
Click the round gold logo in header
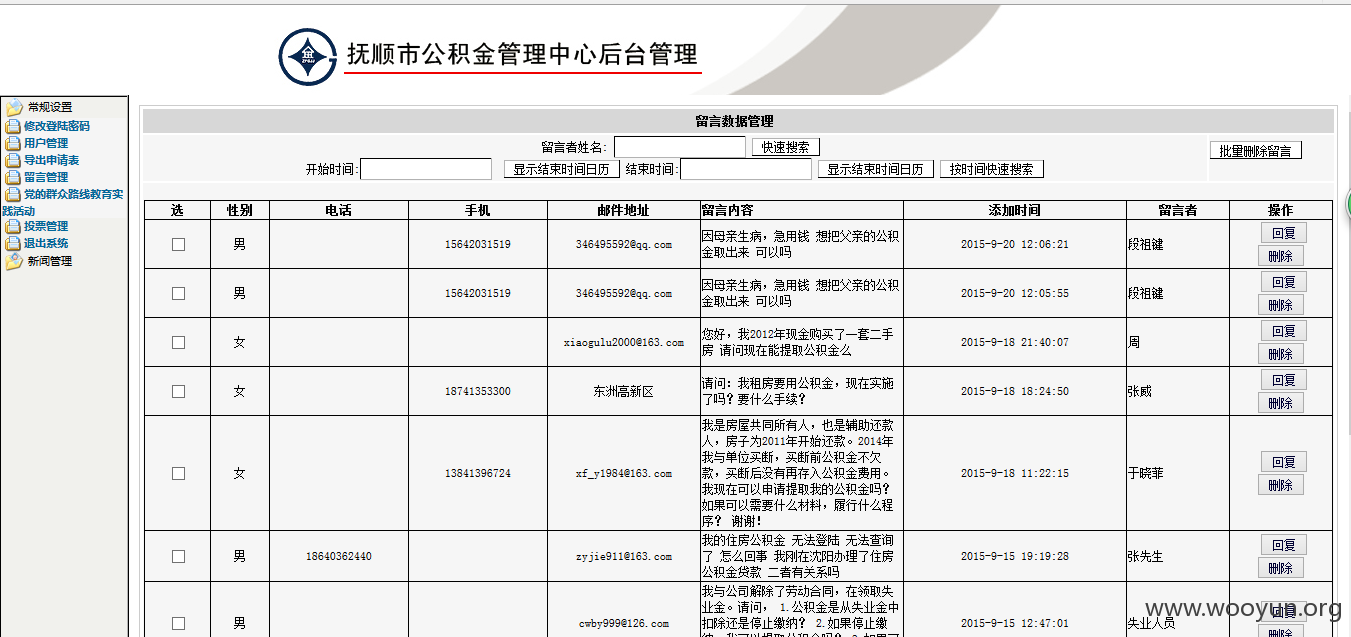click(x=308, y=55)
